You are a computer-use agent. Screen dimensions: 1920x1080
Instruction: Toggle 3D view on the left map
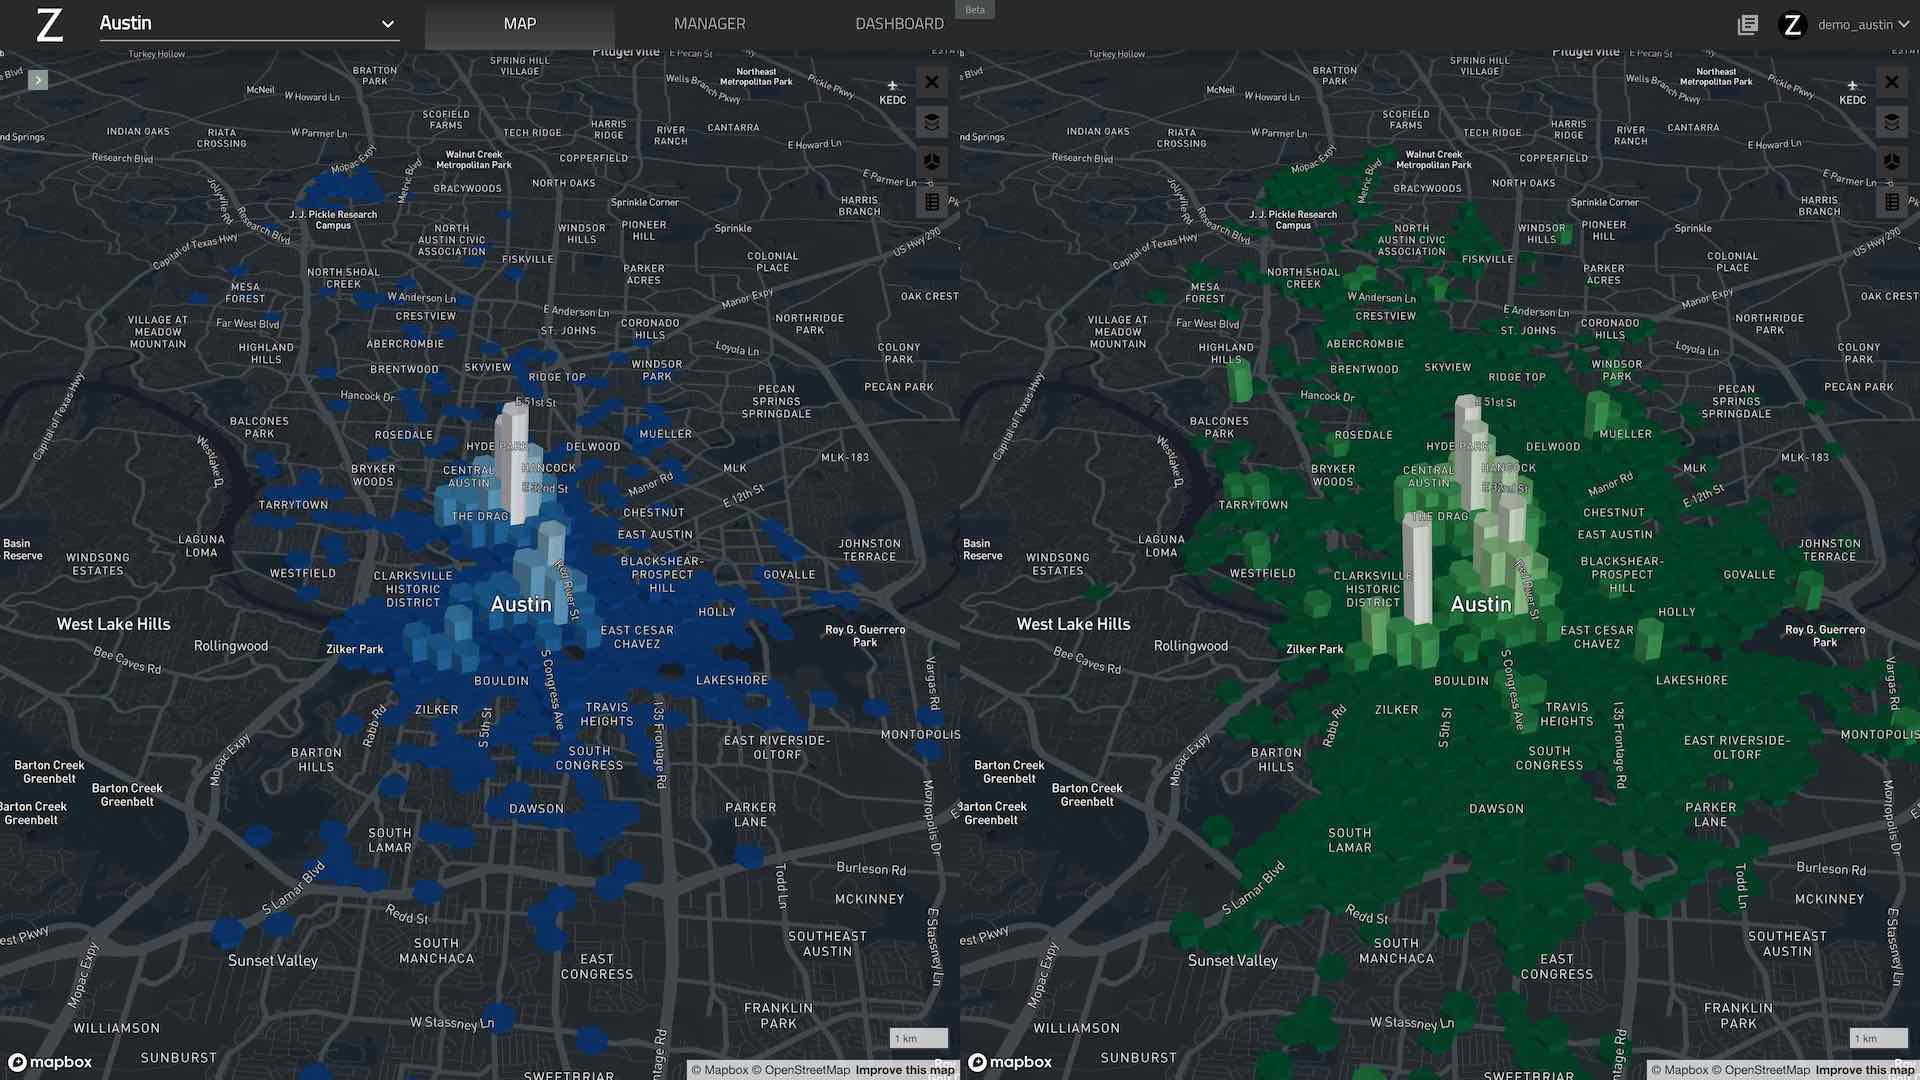931,162
